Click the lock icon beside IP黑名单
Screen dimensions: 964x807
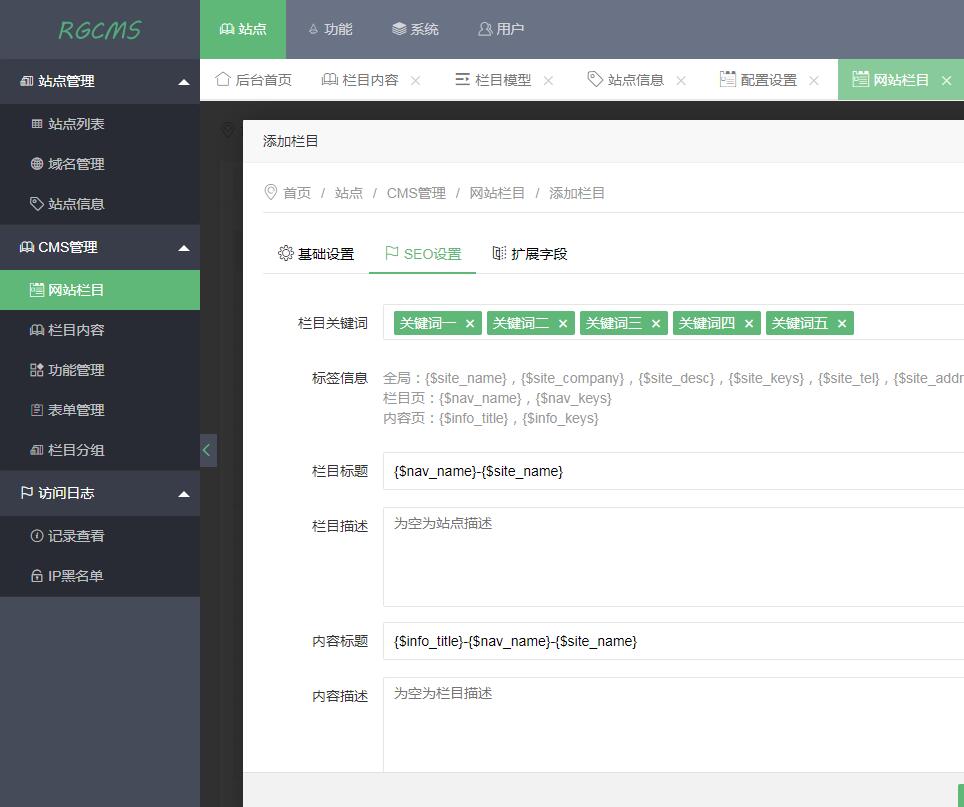(x=37, y=576)
